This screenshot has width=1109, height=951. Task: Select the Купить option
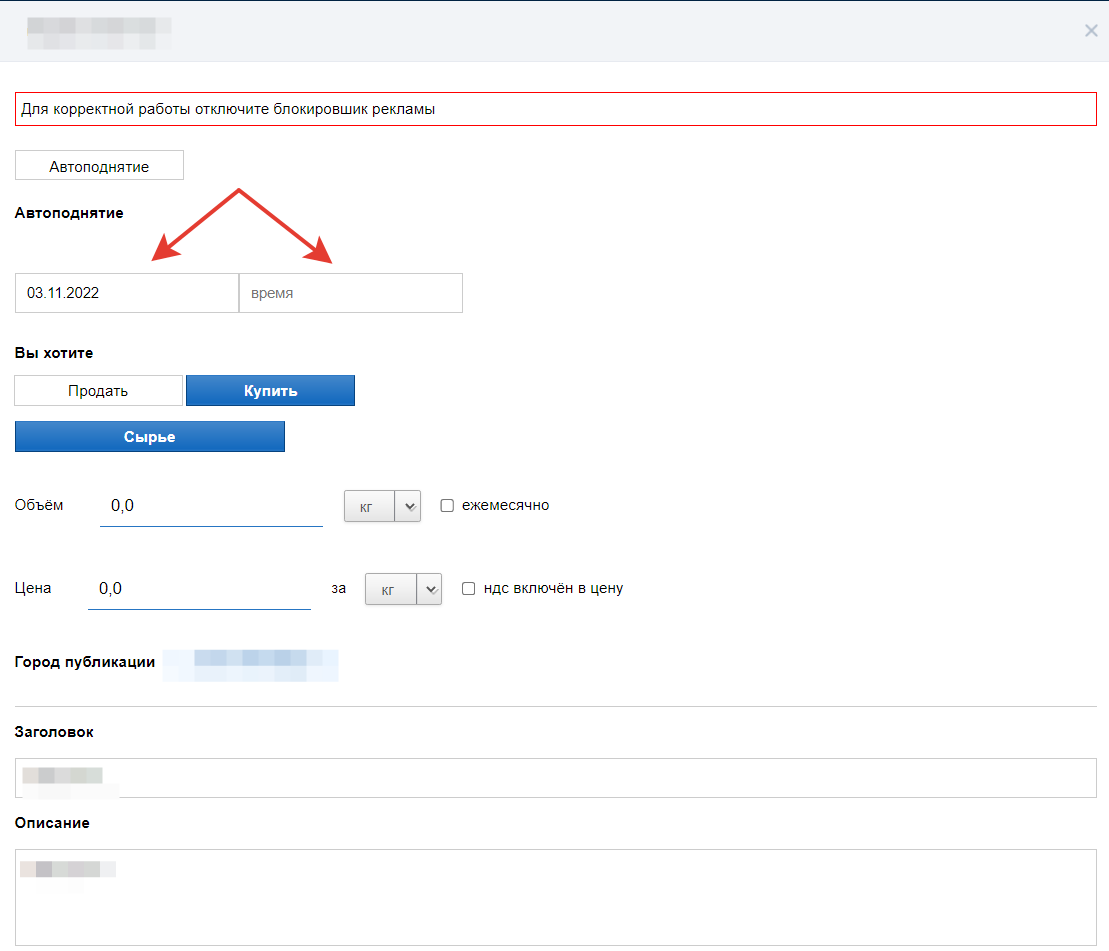270,390
